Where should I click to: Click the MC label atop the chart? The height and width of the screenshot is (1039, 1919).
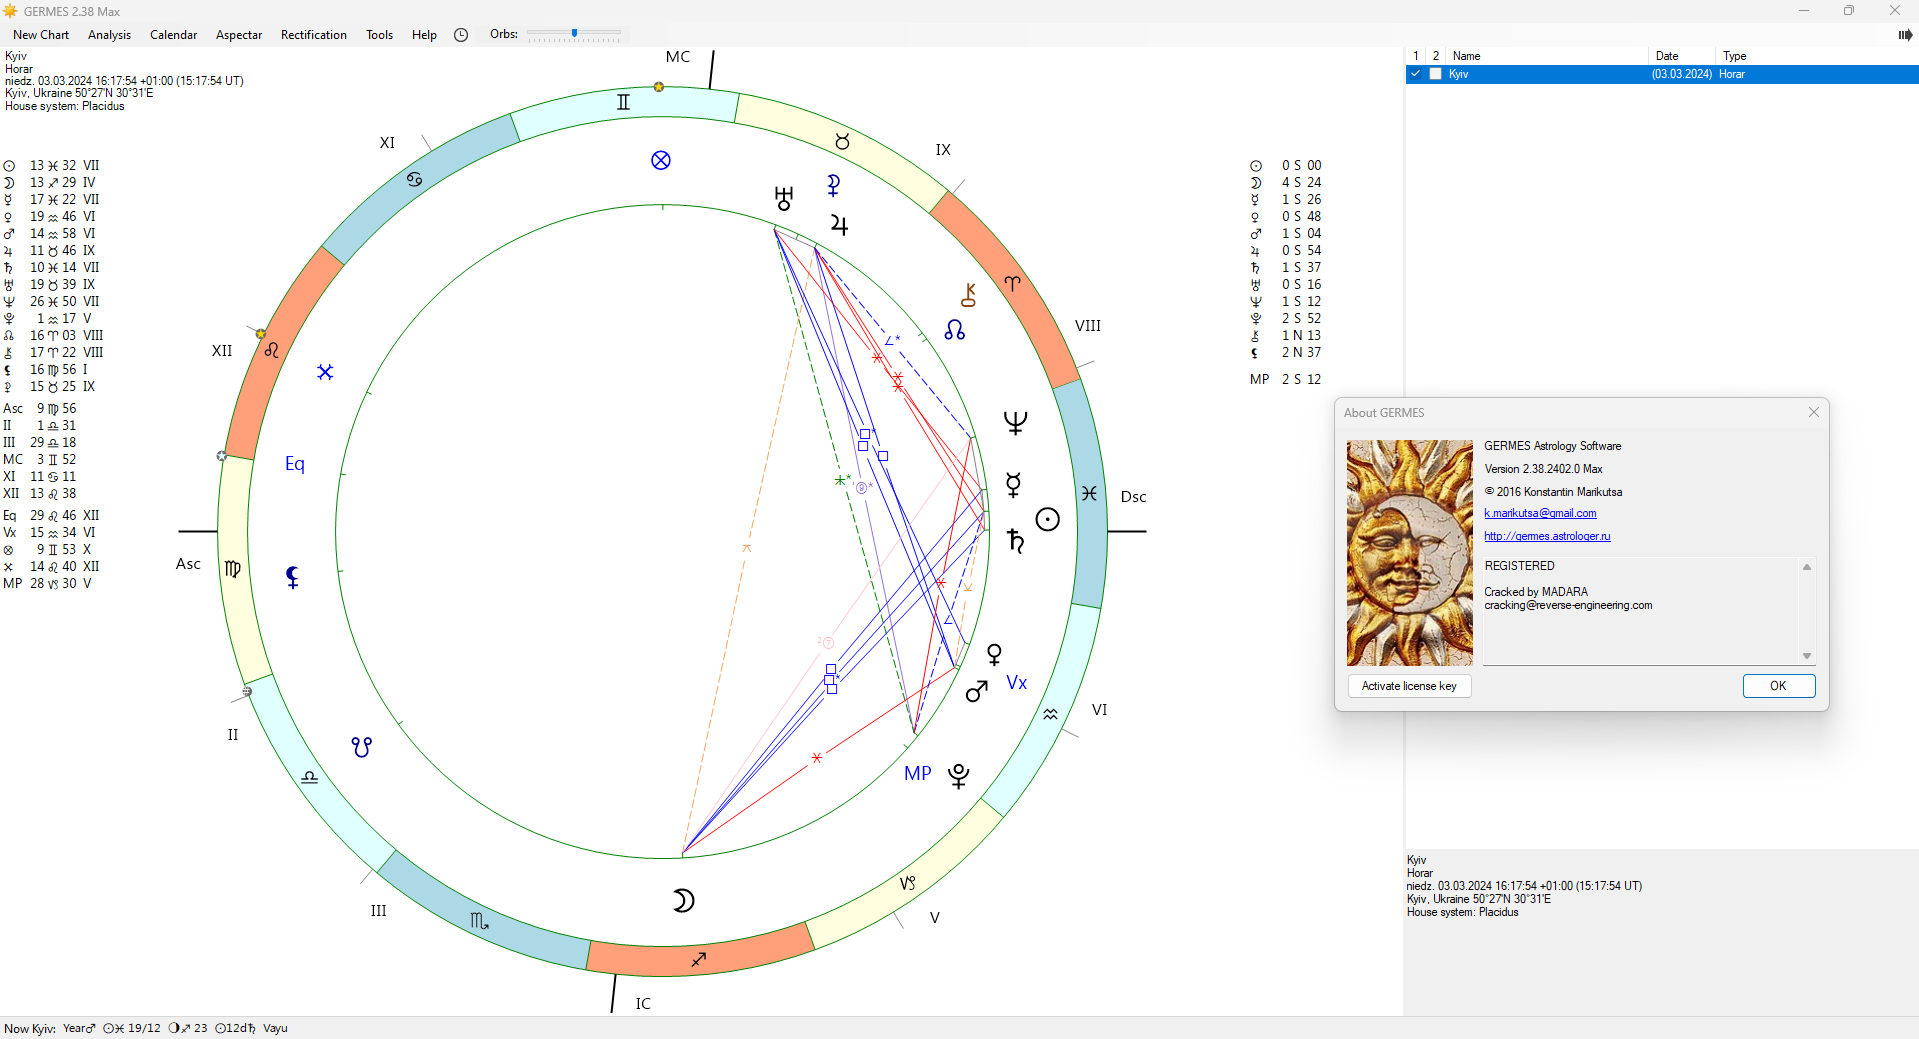pos(678,57)
